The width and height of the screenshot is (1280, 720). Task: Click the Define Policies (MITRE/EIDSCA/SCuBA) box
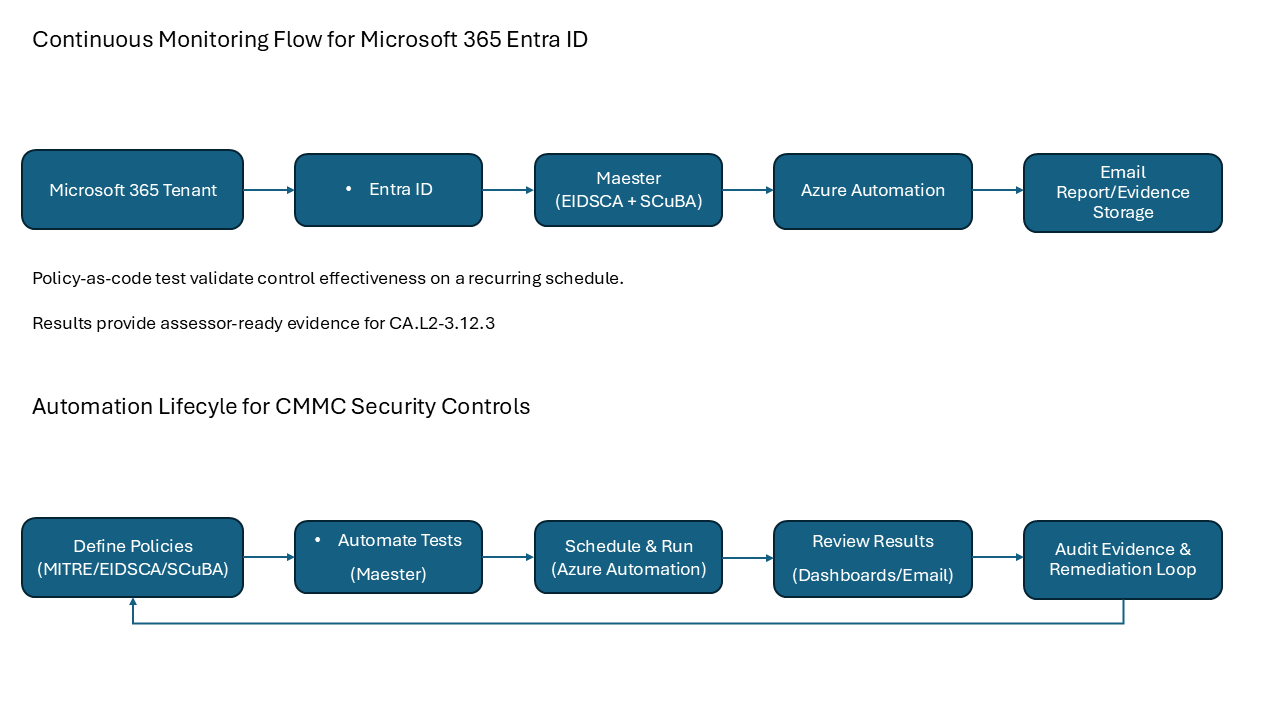132,558
